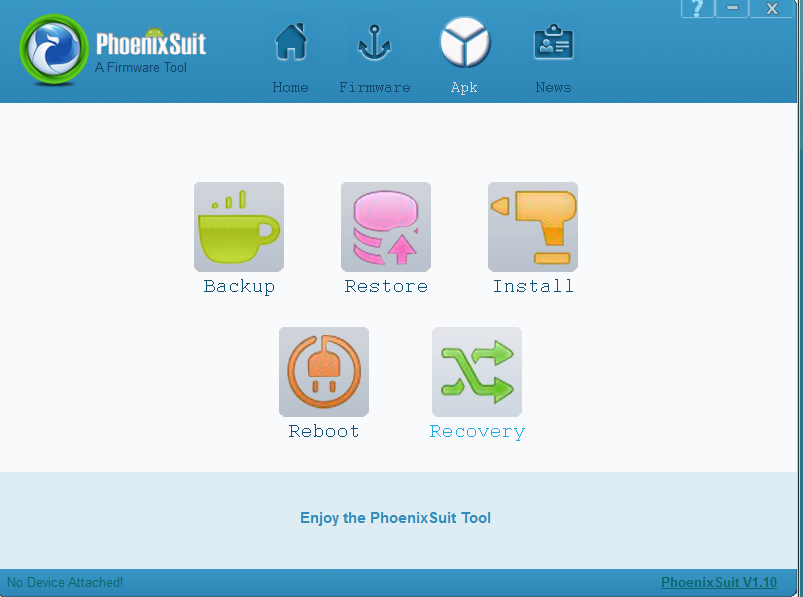This screenshot has width=803, height=597.
Task: Click the Restore text label
Action: coord(386,286)
